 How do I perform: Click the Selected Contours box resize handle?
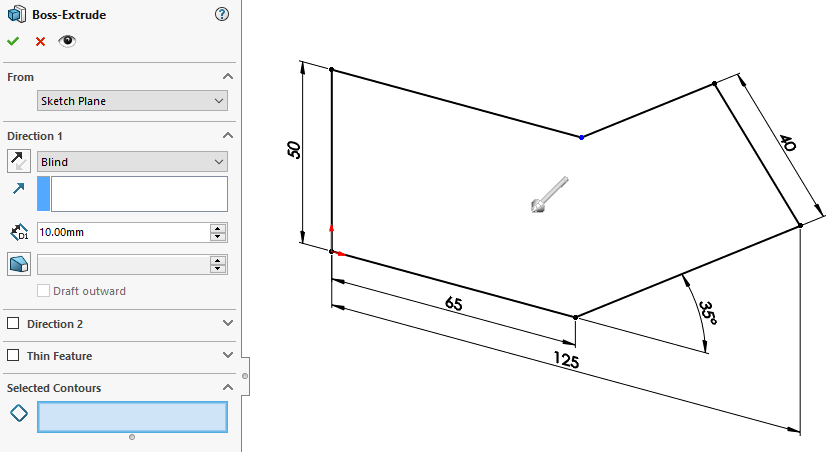(x=132, y=437)
